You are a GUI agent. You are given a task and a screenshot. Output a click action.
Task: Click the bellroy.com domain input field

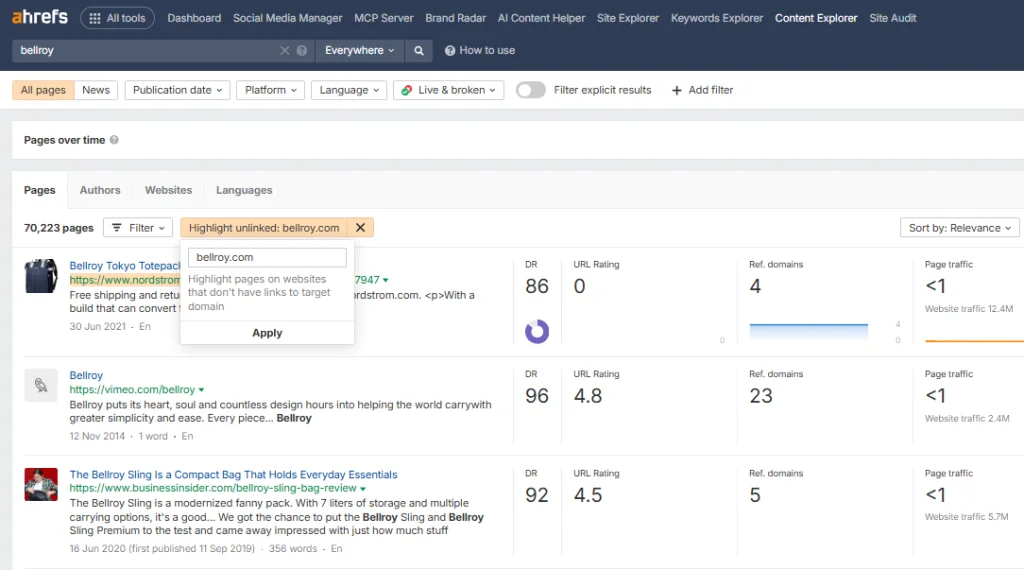(267, 257)
